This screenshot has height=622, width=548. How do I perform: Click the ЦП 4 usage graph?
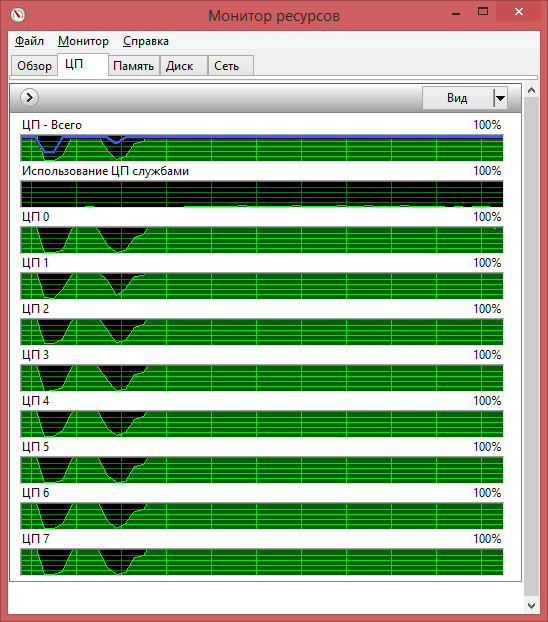click(x=262, y=424)
